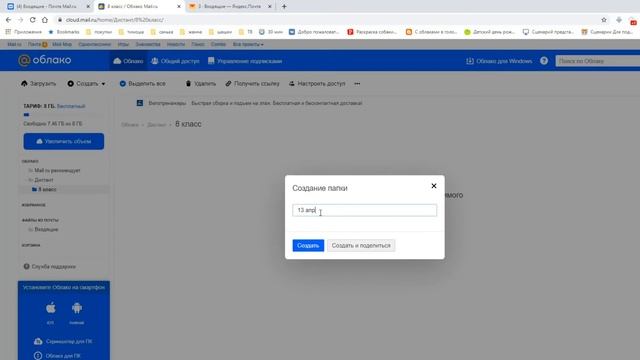Click Настроить доступ toolbar item
This screenshot has height=360, width=640.
click(317, 83)
